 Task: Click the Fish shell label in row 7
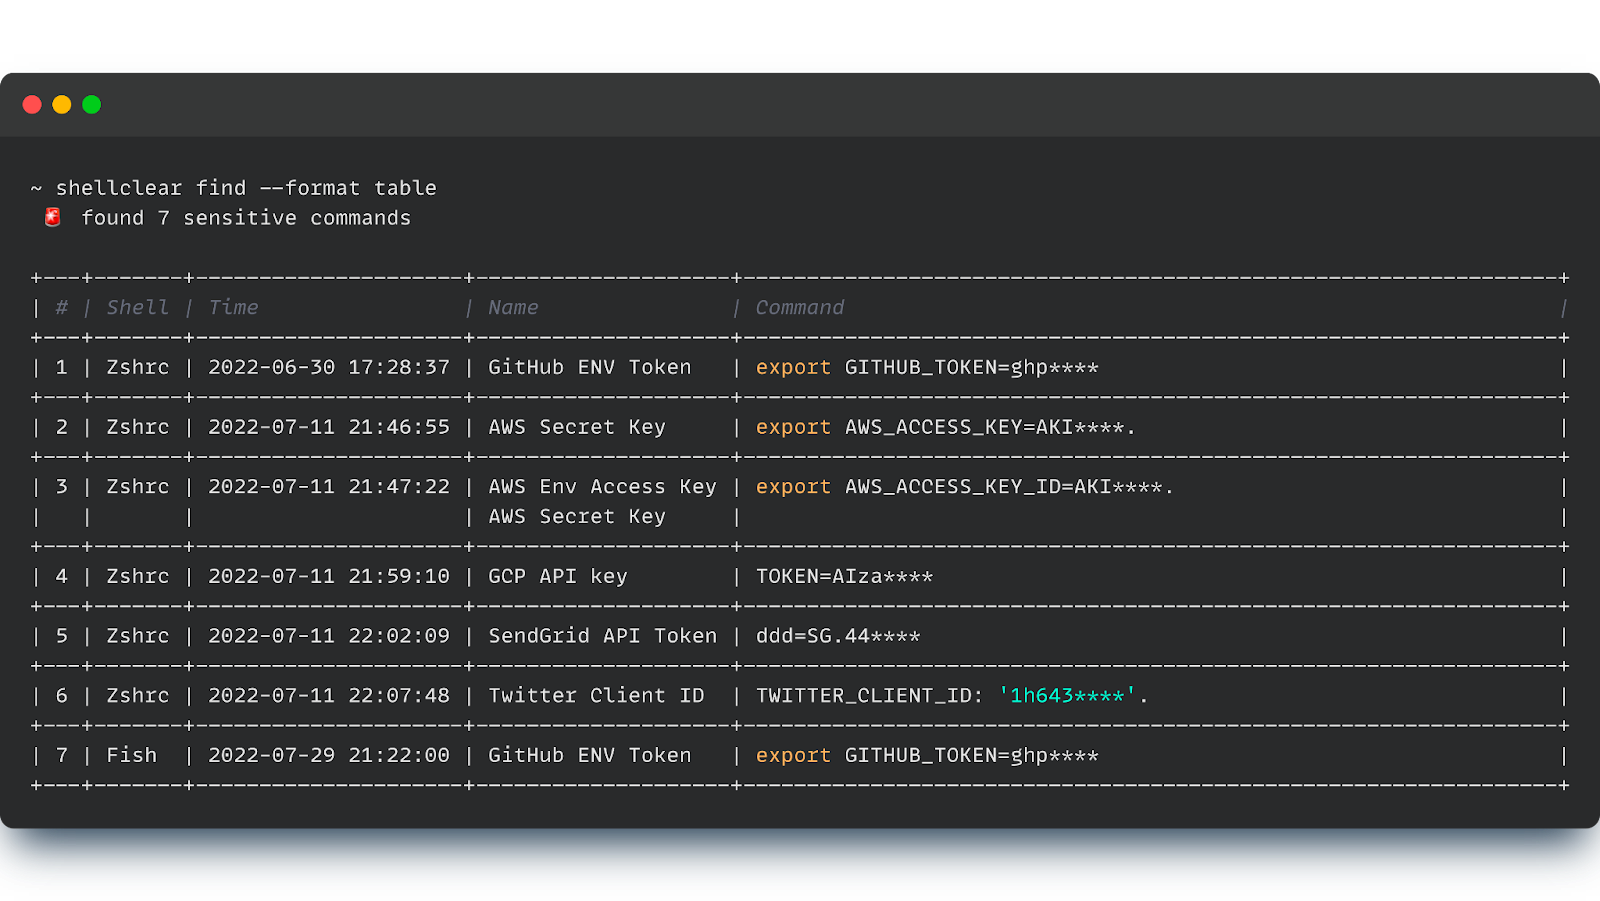coord(131,755)
